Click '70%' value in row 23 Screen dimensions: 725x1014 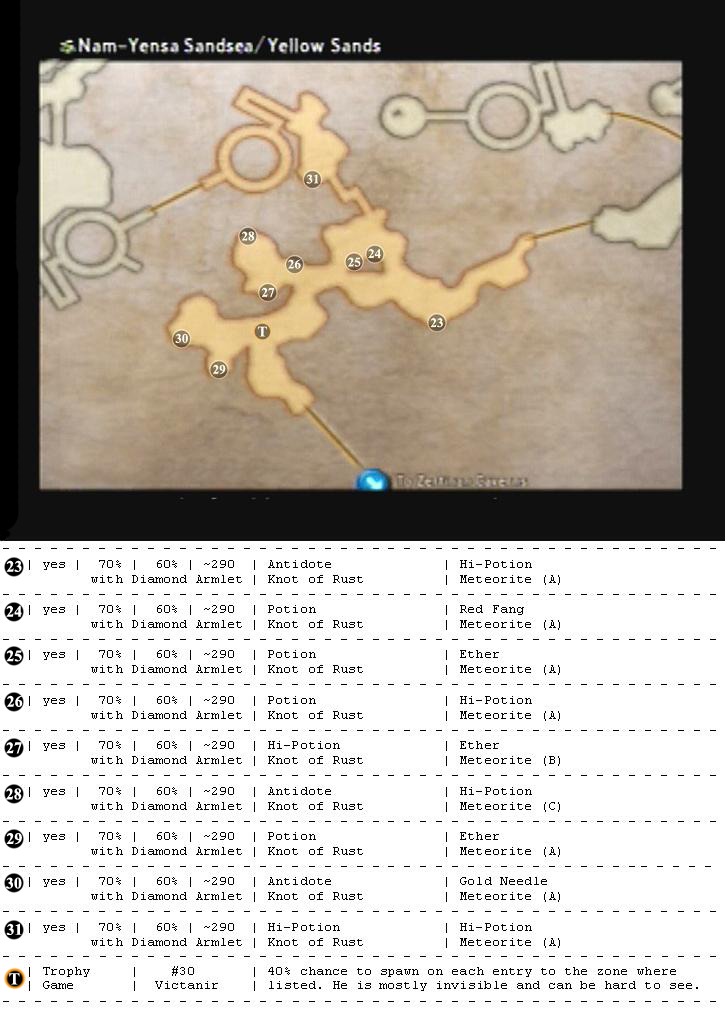point(110,564)
